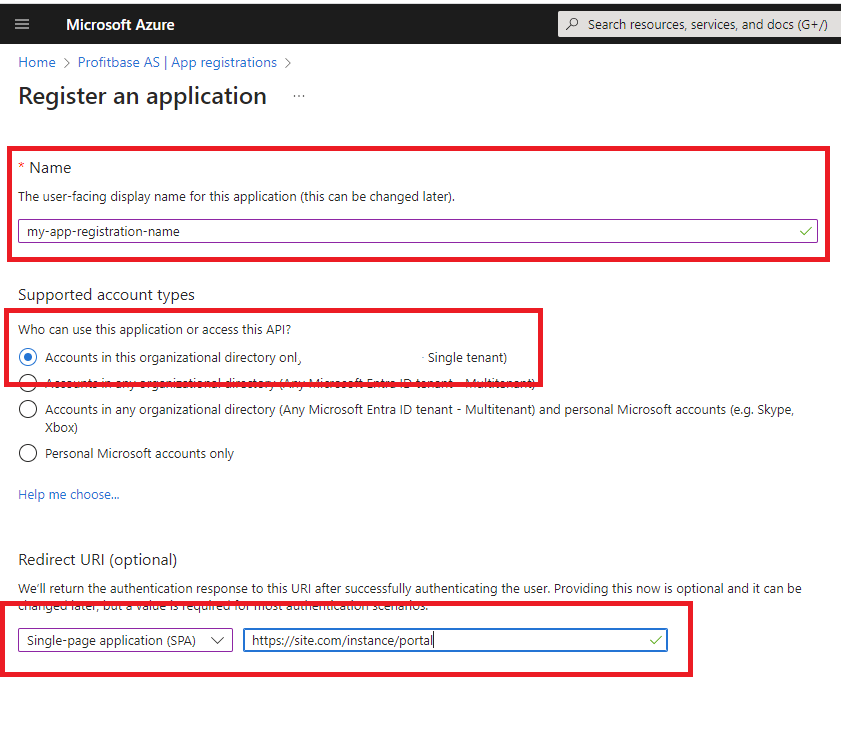Select Personal Microsoft accounts only
This screenshot has height=753, width=841.
tap(28, 454)
